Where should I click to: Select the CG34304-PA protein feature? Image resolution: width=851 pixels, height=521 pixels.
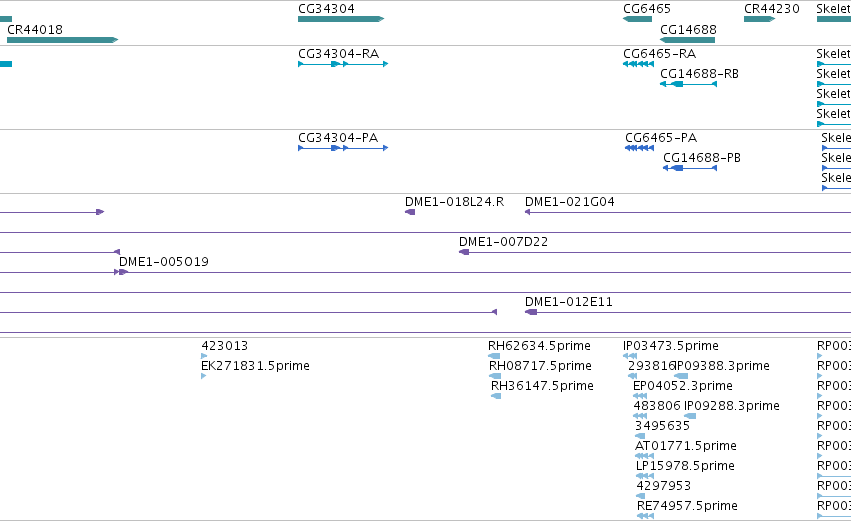click(x=343, y=148)
